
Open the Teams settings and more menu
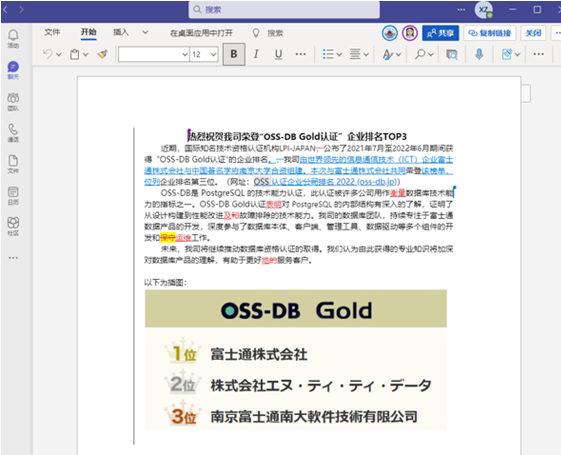461,10
